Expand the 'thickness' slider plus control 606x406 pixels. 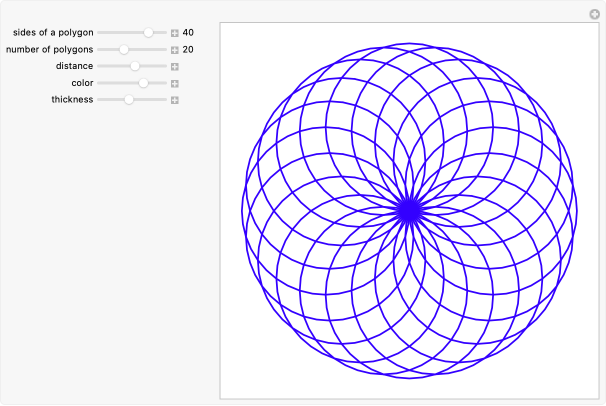(x=175, y=100)
